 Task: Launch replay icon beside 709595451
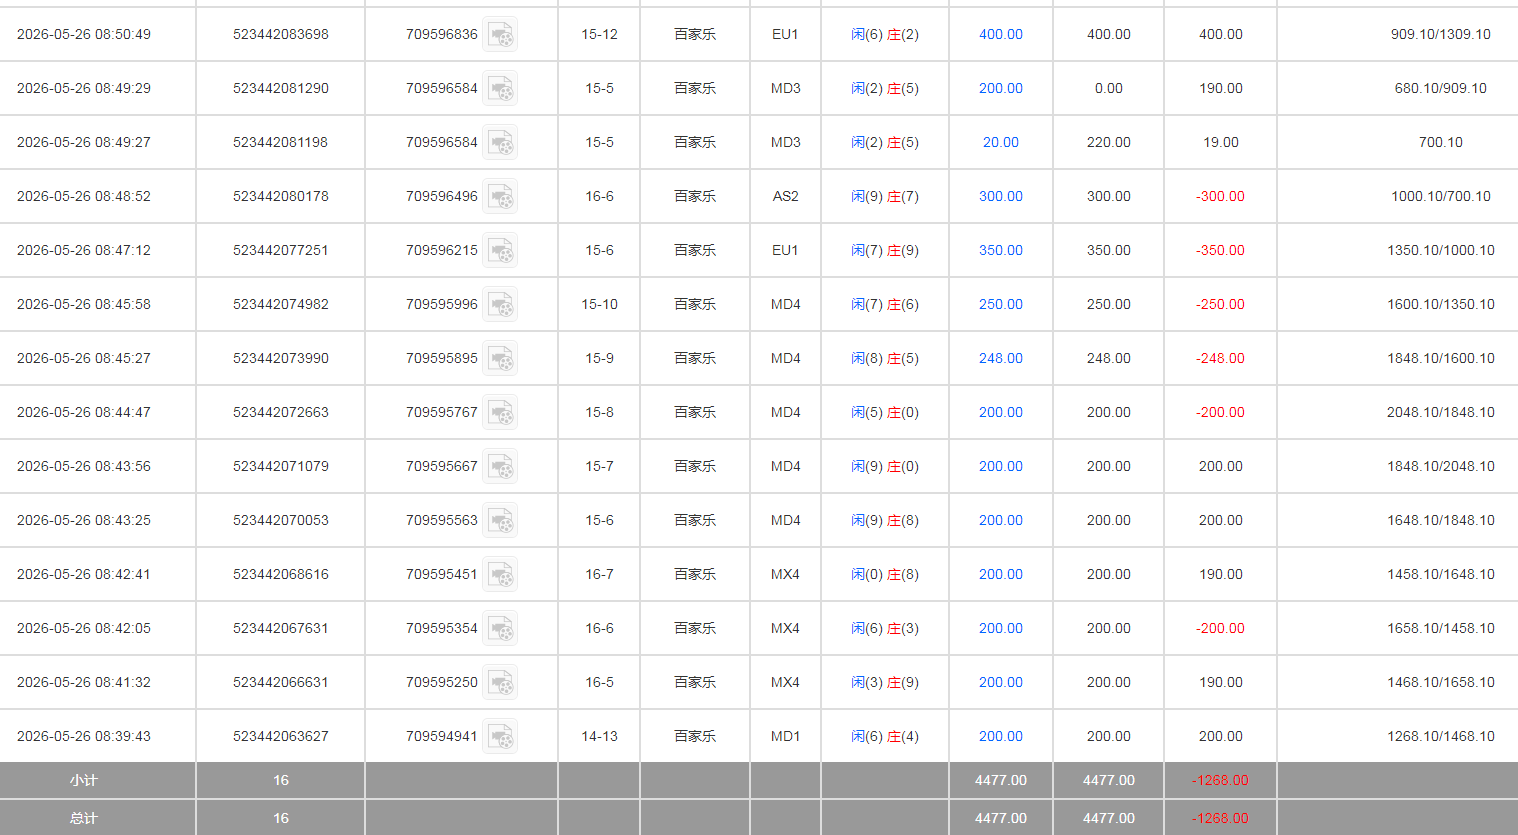click(501, 575)
